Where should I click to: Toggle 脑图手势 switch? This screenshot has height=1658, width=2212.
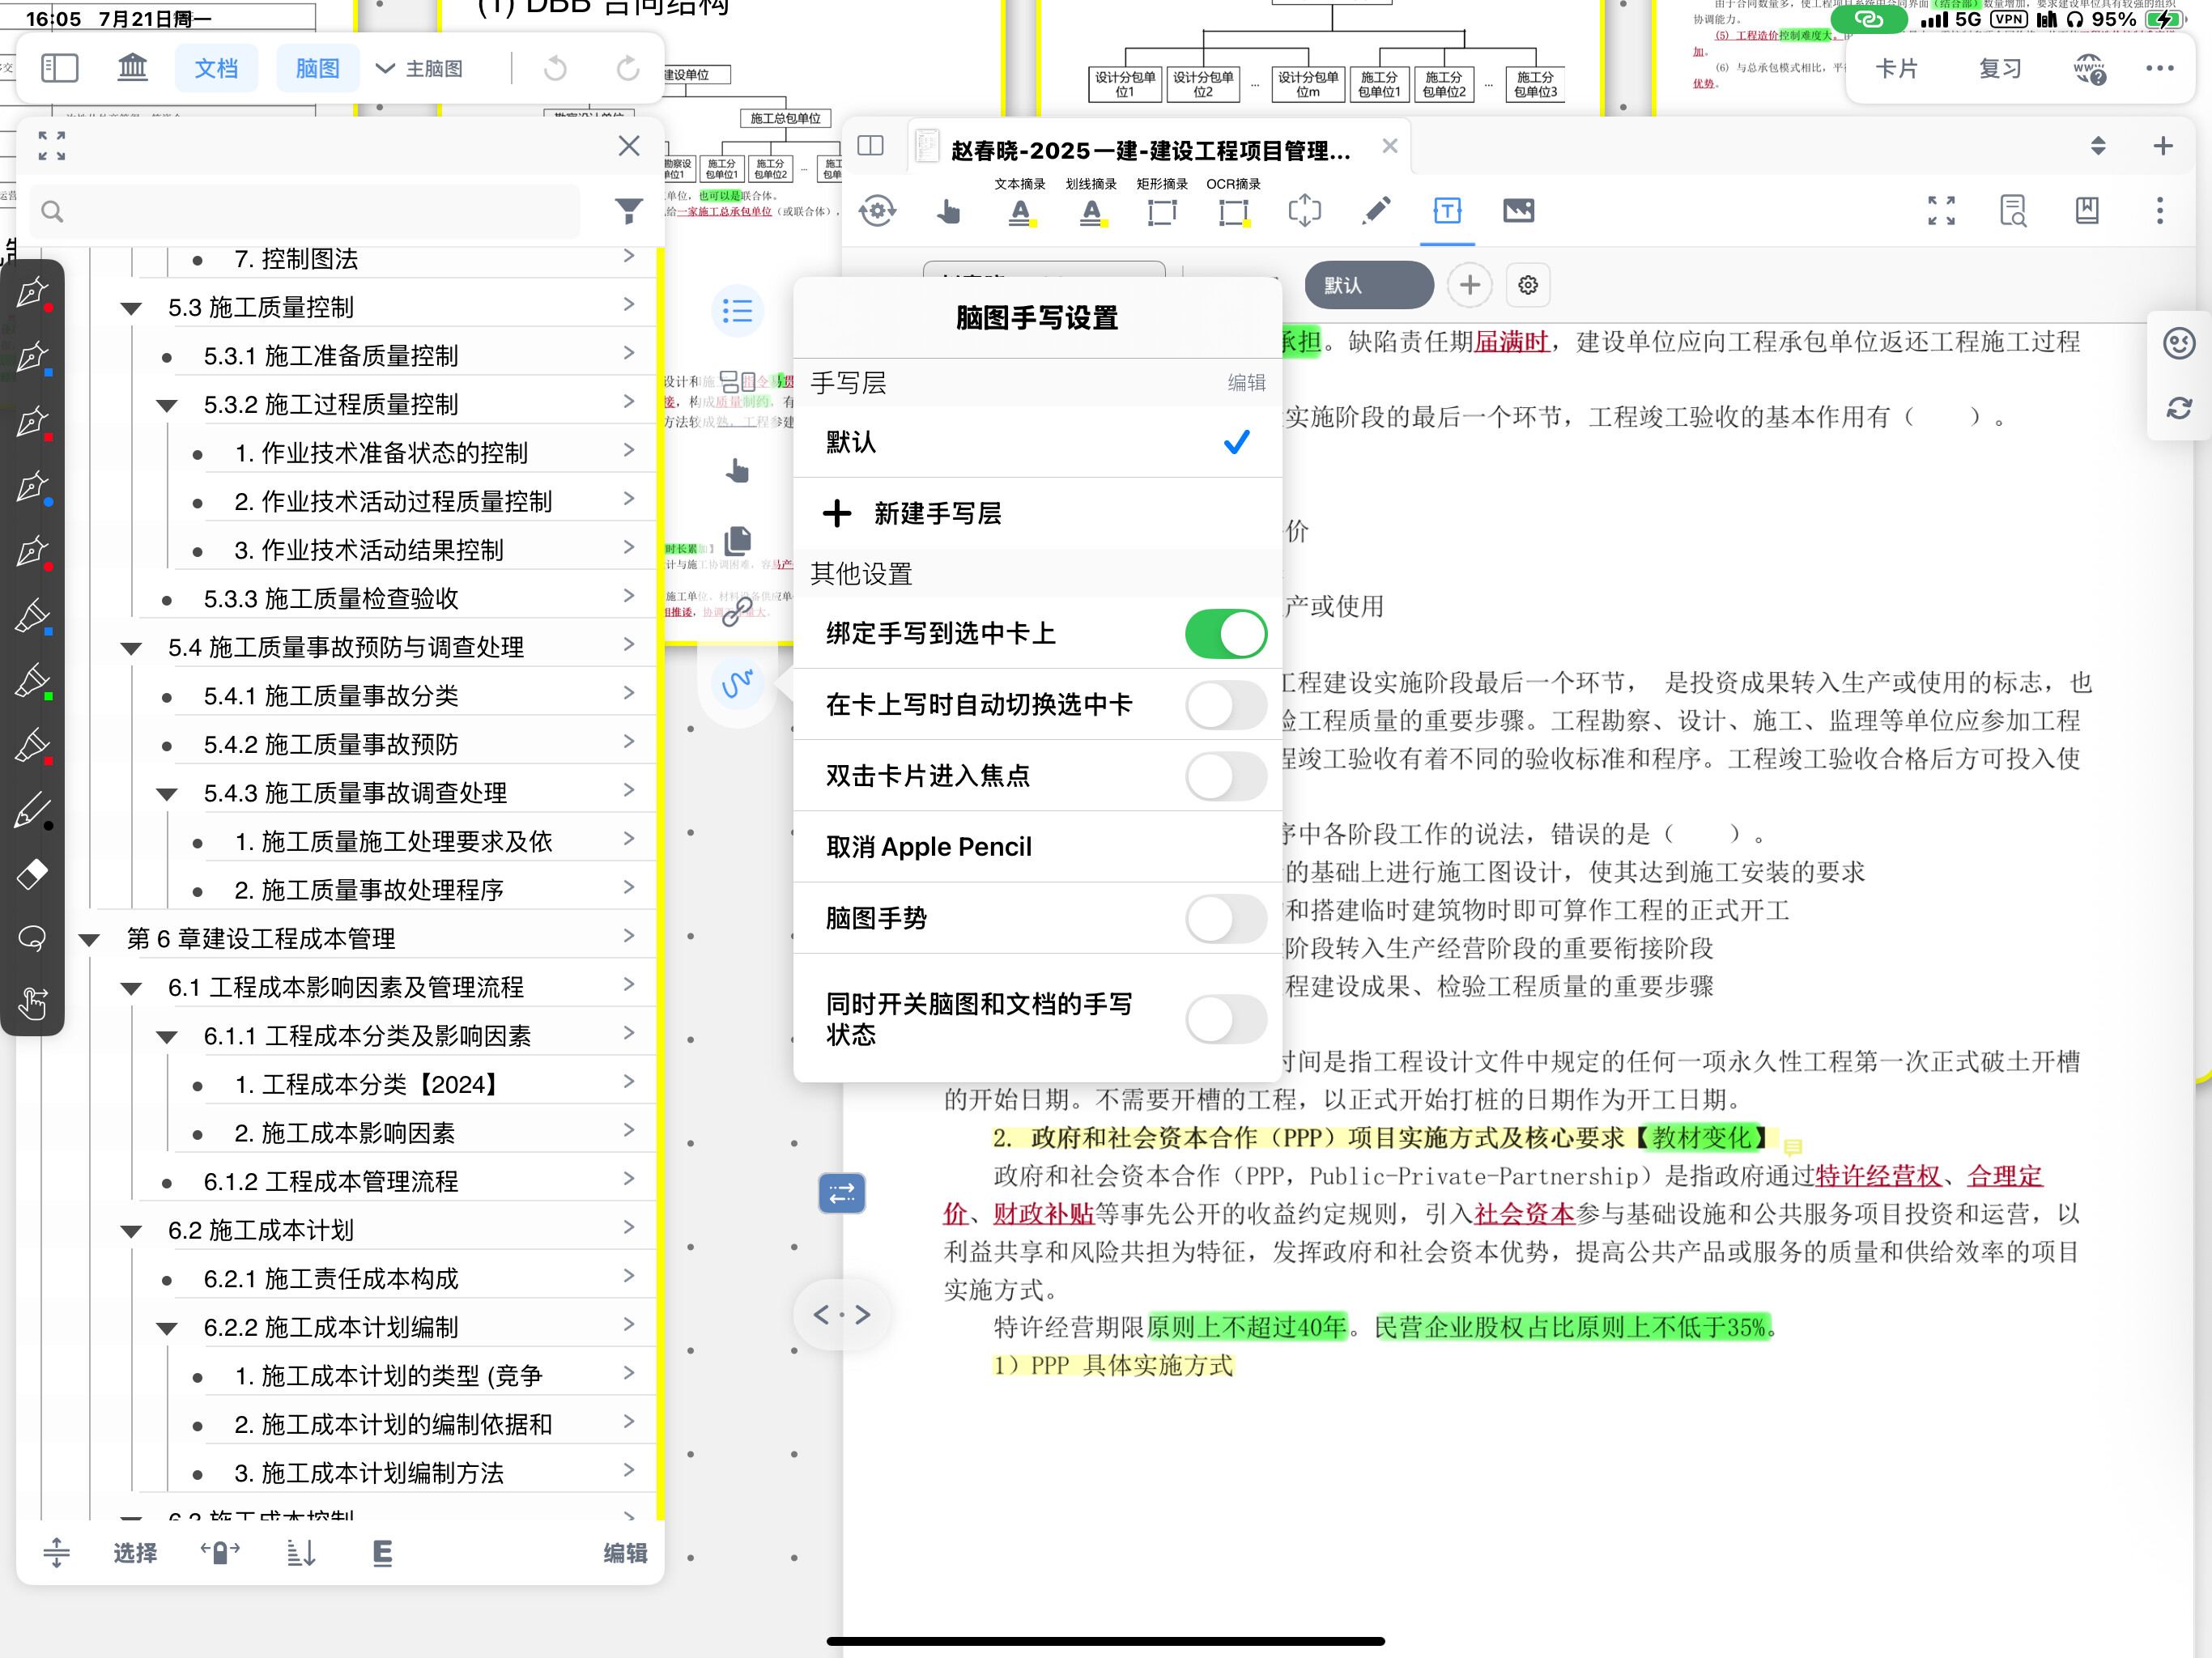(x=1226, y=918)
